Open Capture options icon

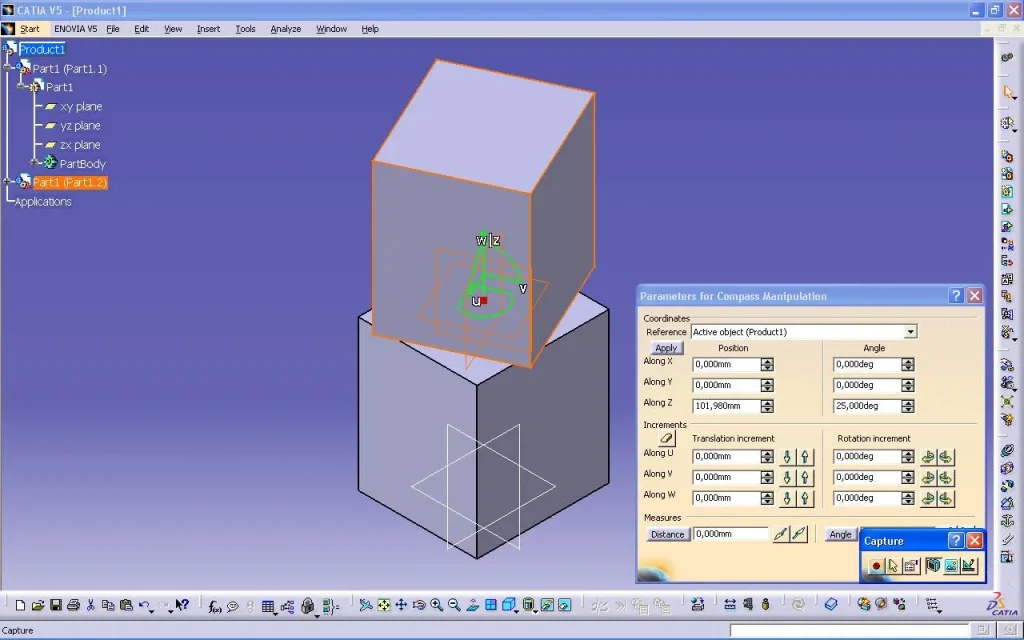(x=911, y=566)
